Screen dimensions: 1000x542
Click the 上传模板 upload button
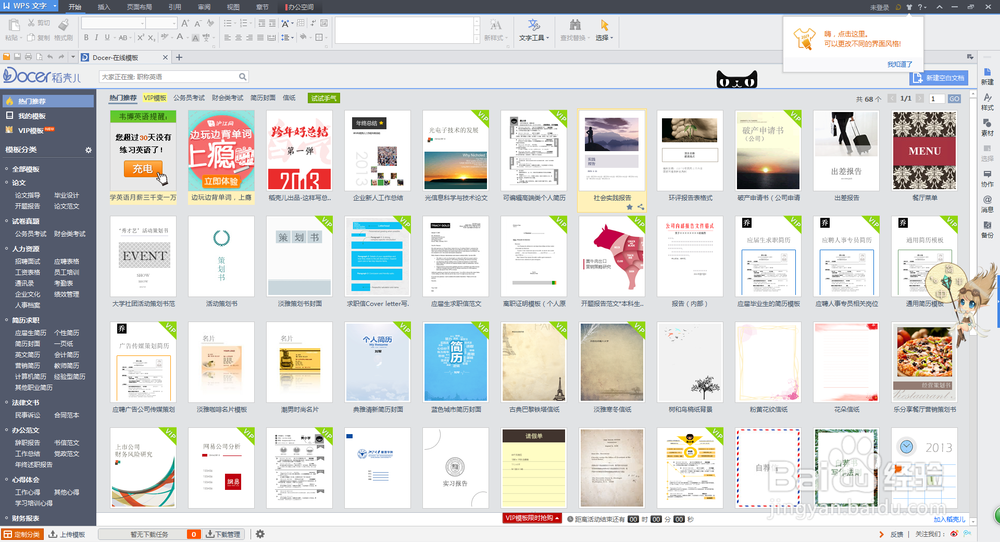(67, 534)
